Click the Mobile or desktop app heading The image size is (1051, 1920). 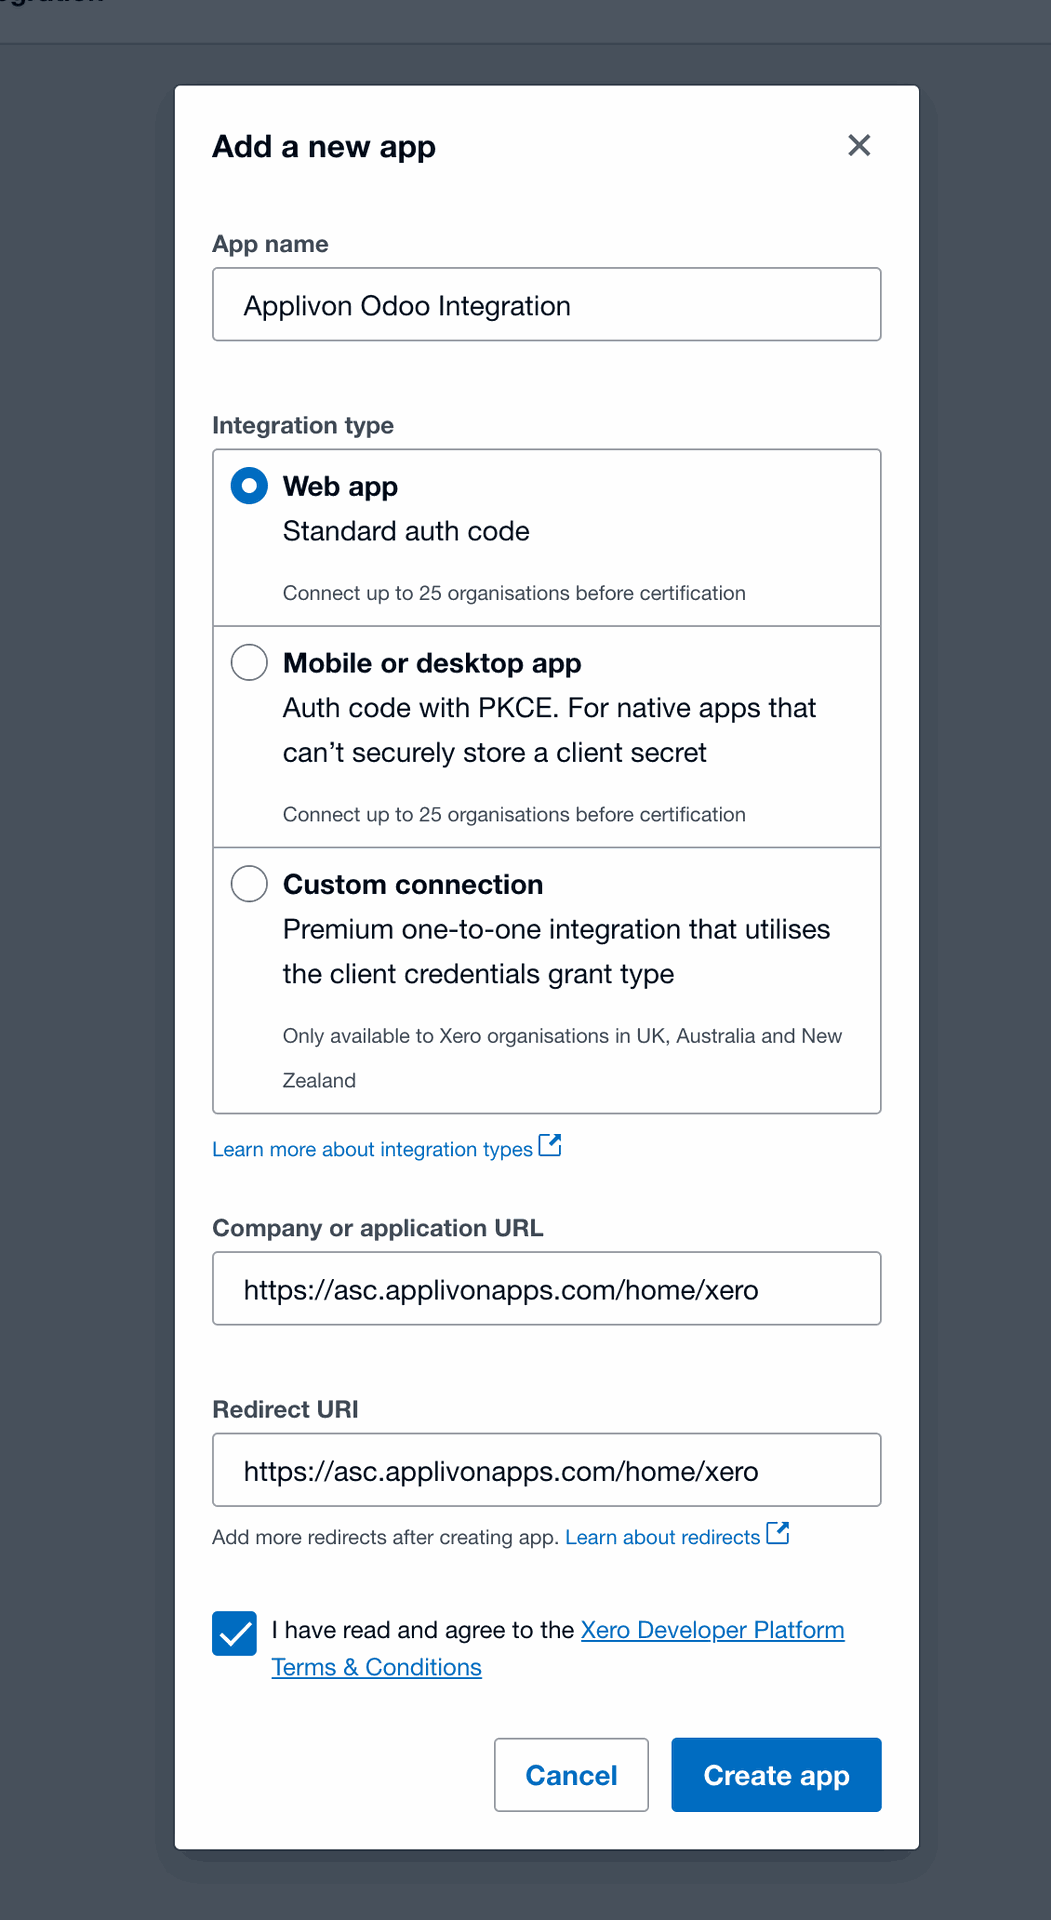click(x=432, y=663)
